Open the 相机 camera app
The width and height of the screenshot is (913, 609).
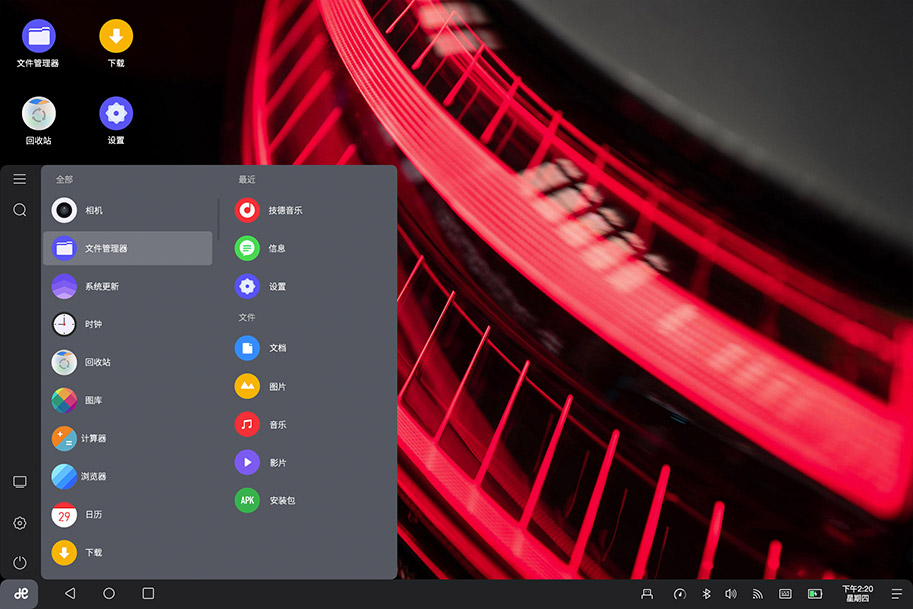coord(92,211)
